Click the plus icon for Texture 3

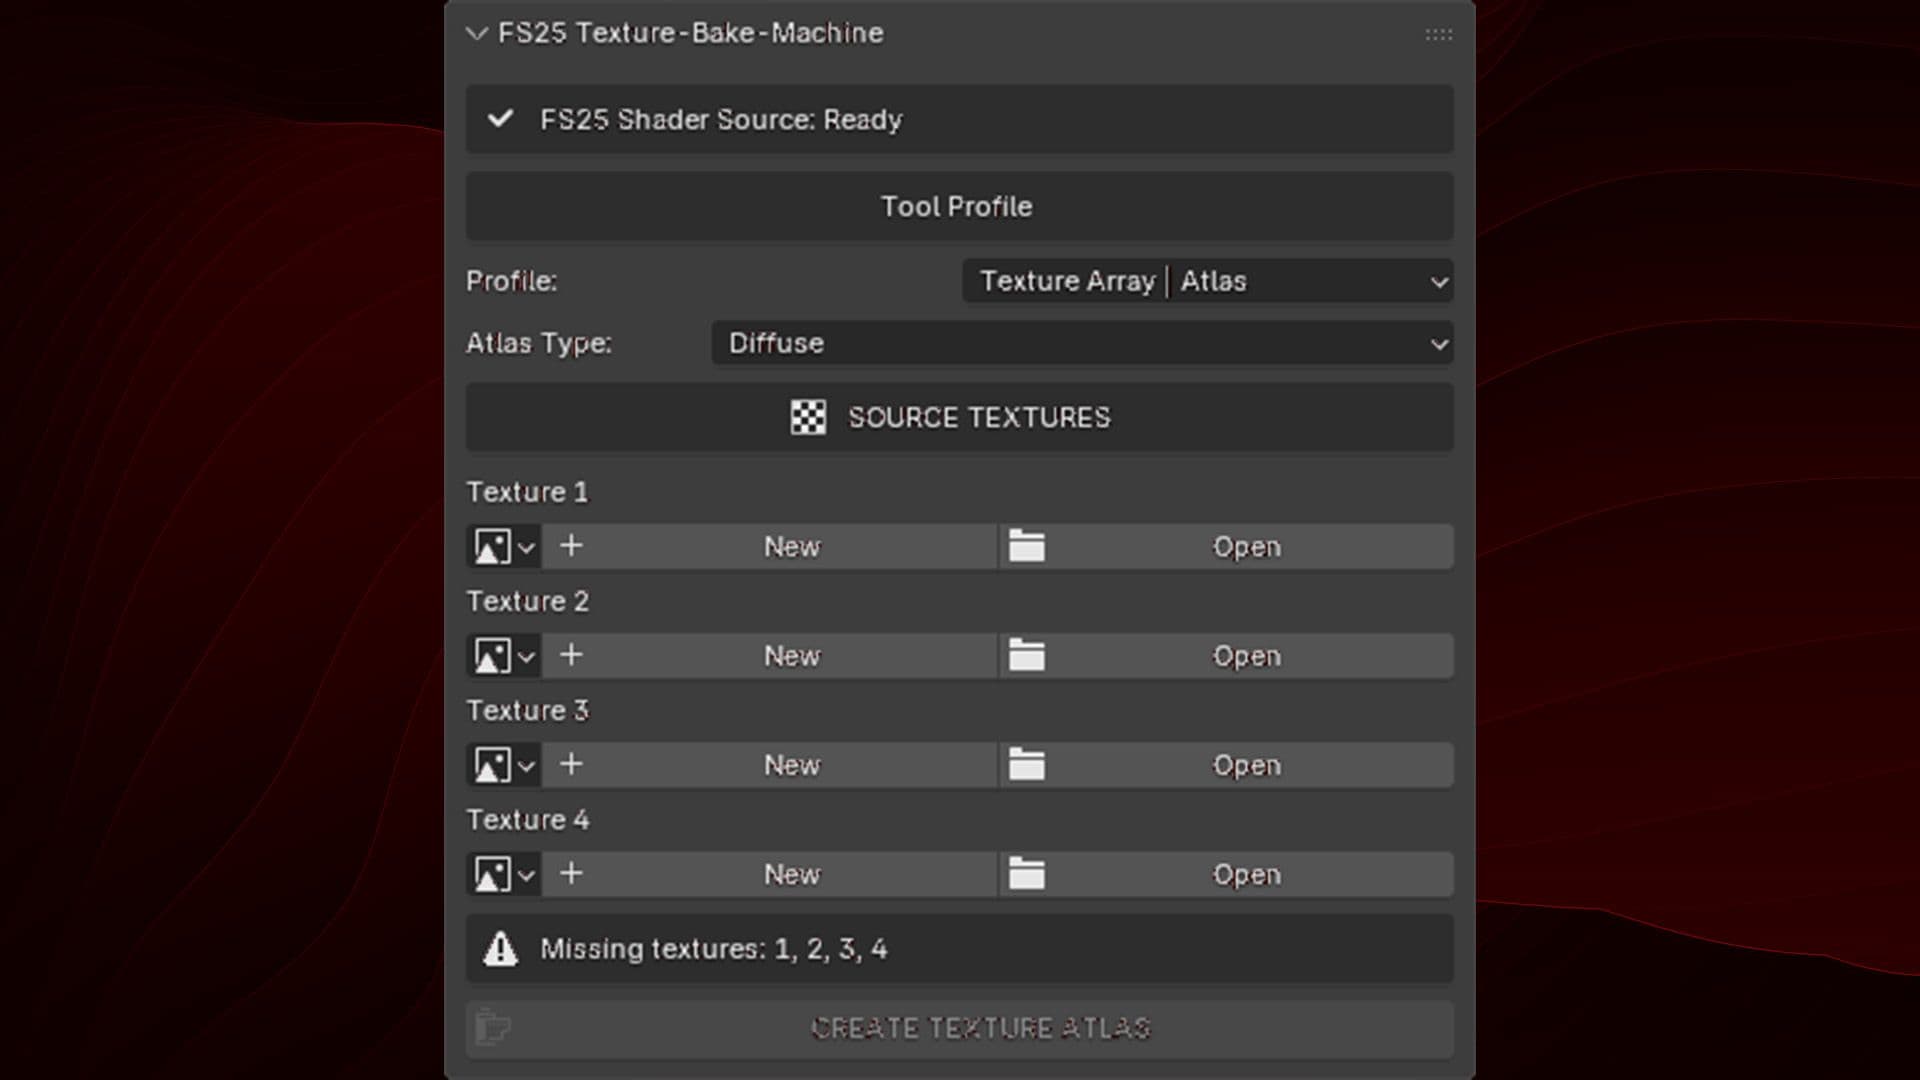pos(571,764)
